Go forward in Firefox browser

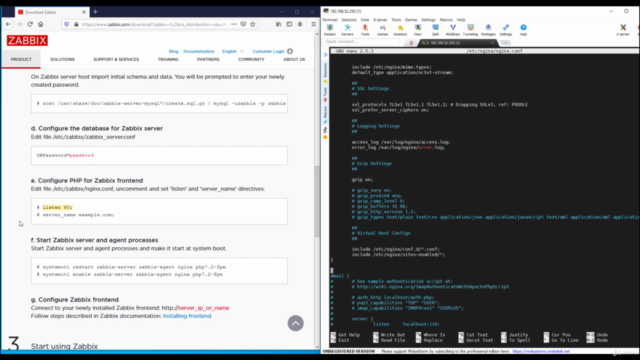click(x=19, y=24)
